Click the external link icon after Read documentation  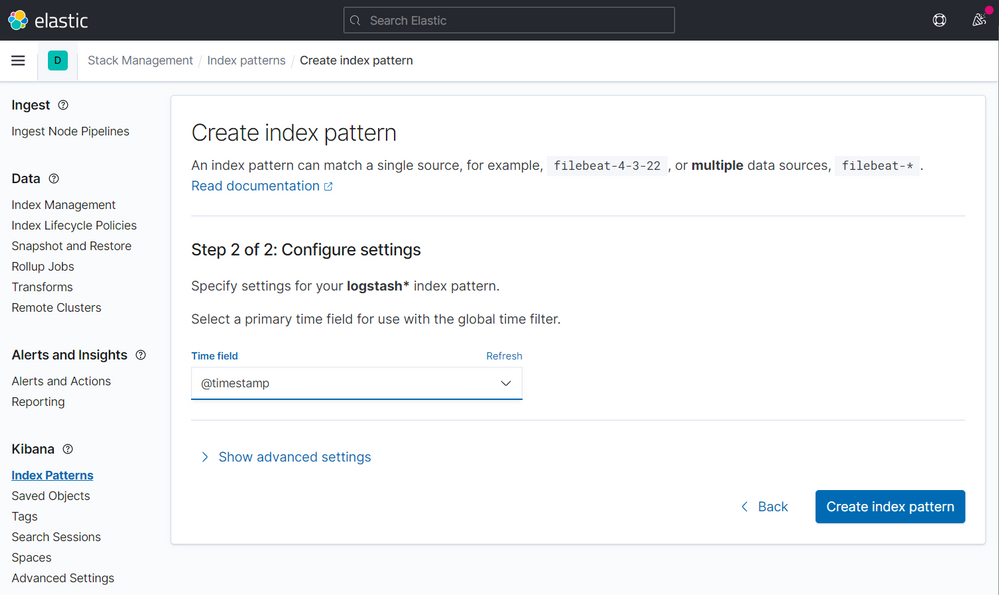pos(328,187)
